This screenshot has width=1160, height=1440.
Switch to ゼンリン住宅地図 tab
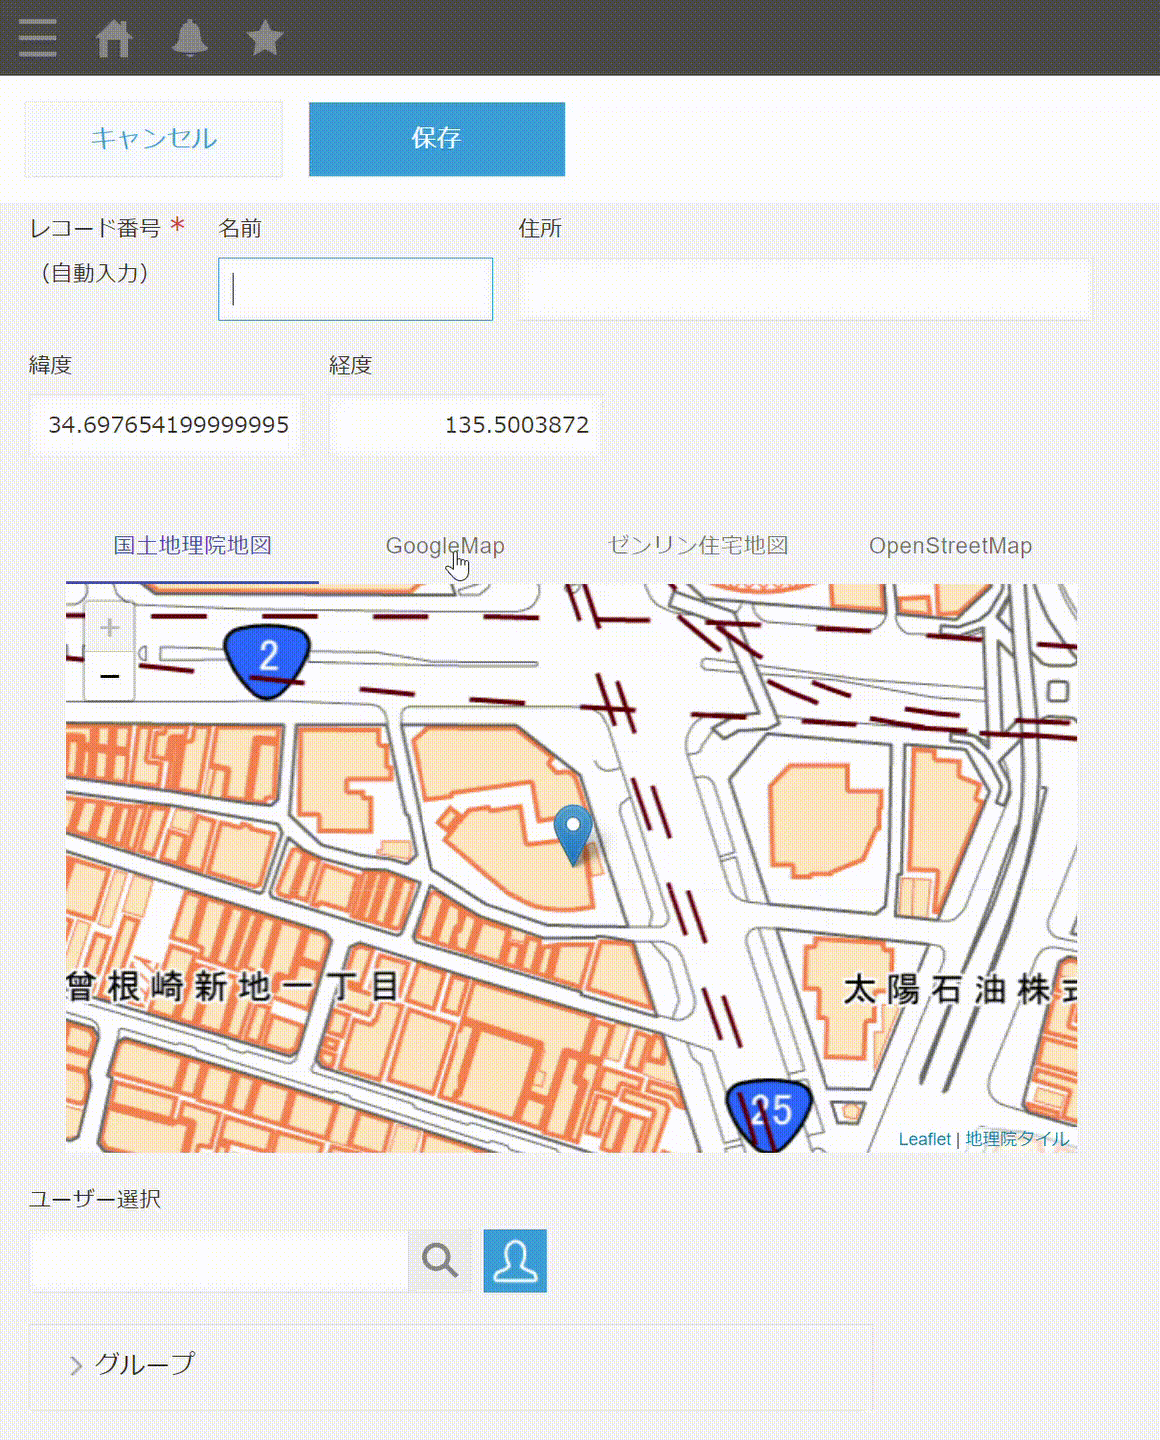698,546
